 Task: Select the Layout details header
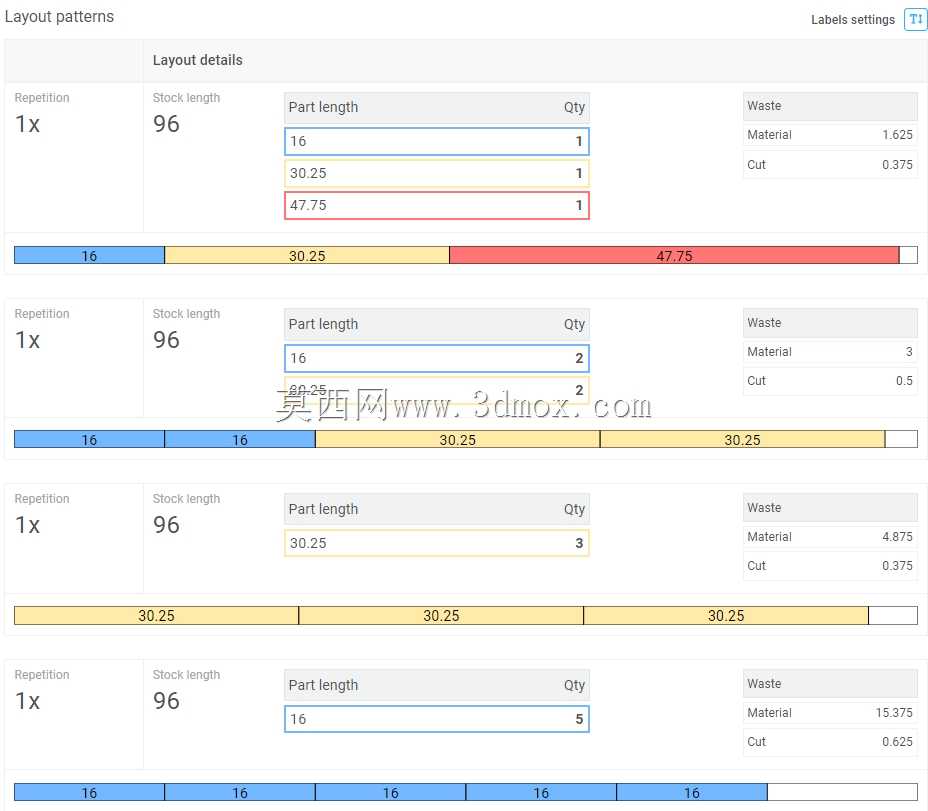(197, 60)
